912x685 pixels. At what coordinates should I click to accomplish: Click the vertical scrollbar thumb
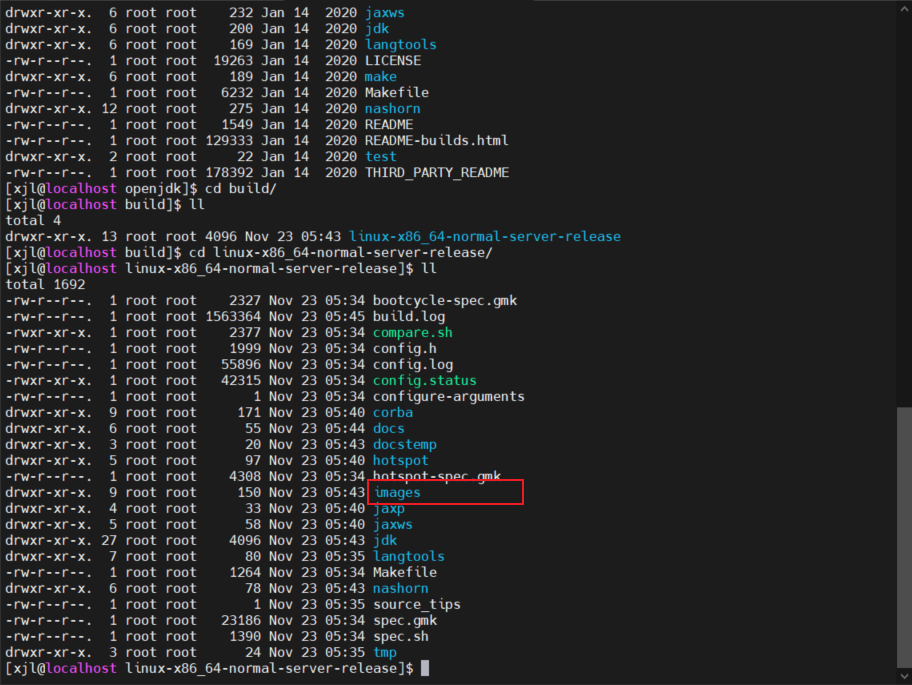point(904,537)
